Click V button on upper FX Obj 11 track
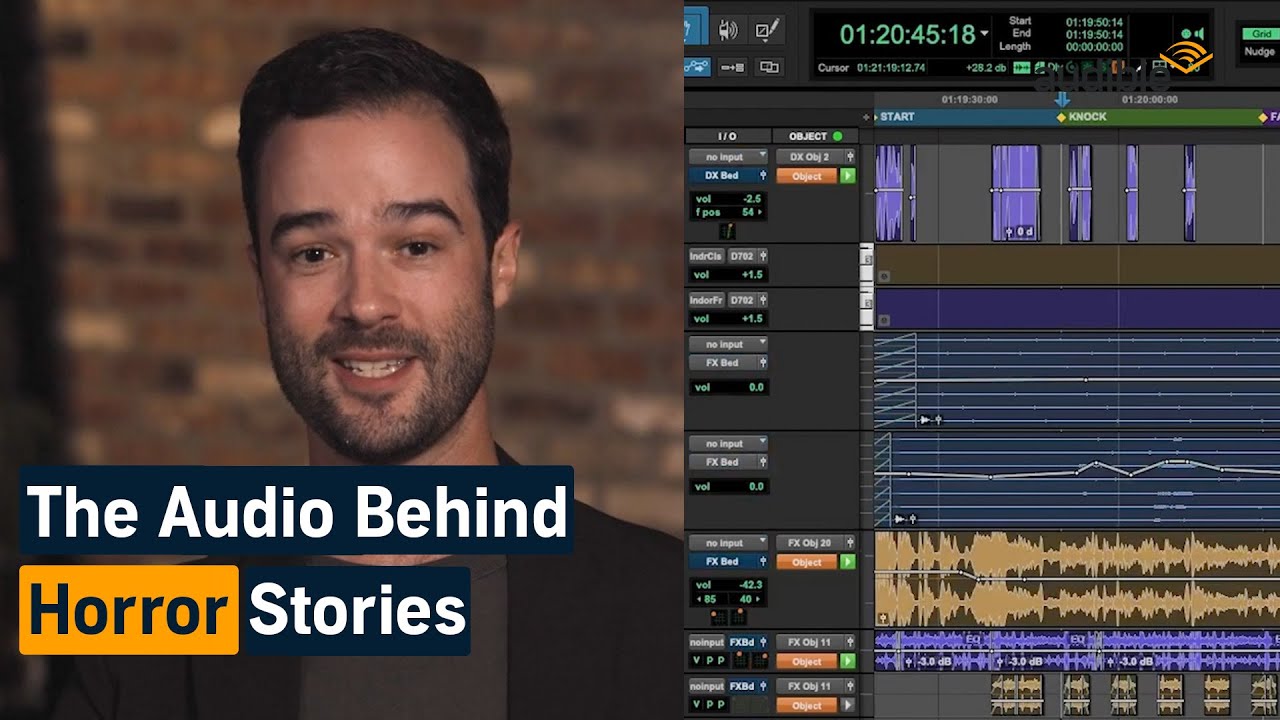 click(696, 661)
